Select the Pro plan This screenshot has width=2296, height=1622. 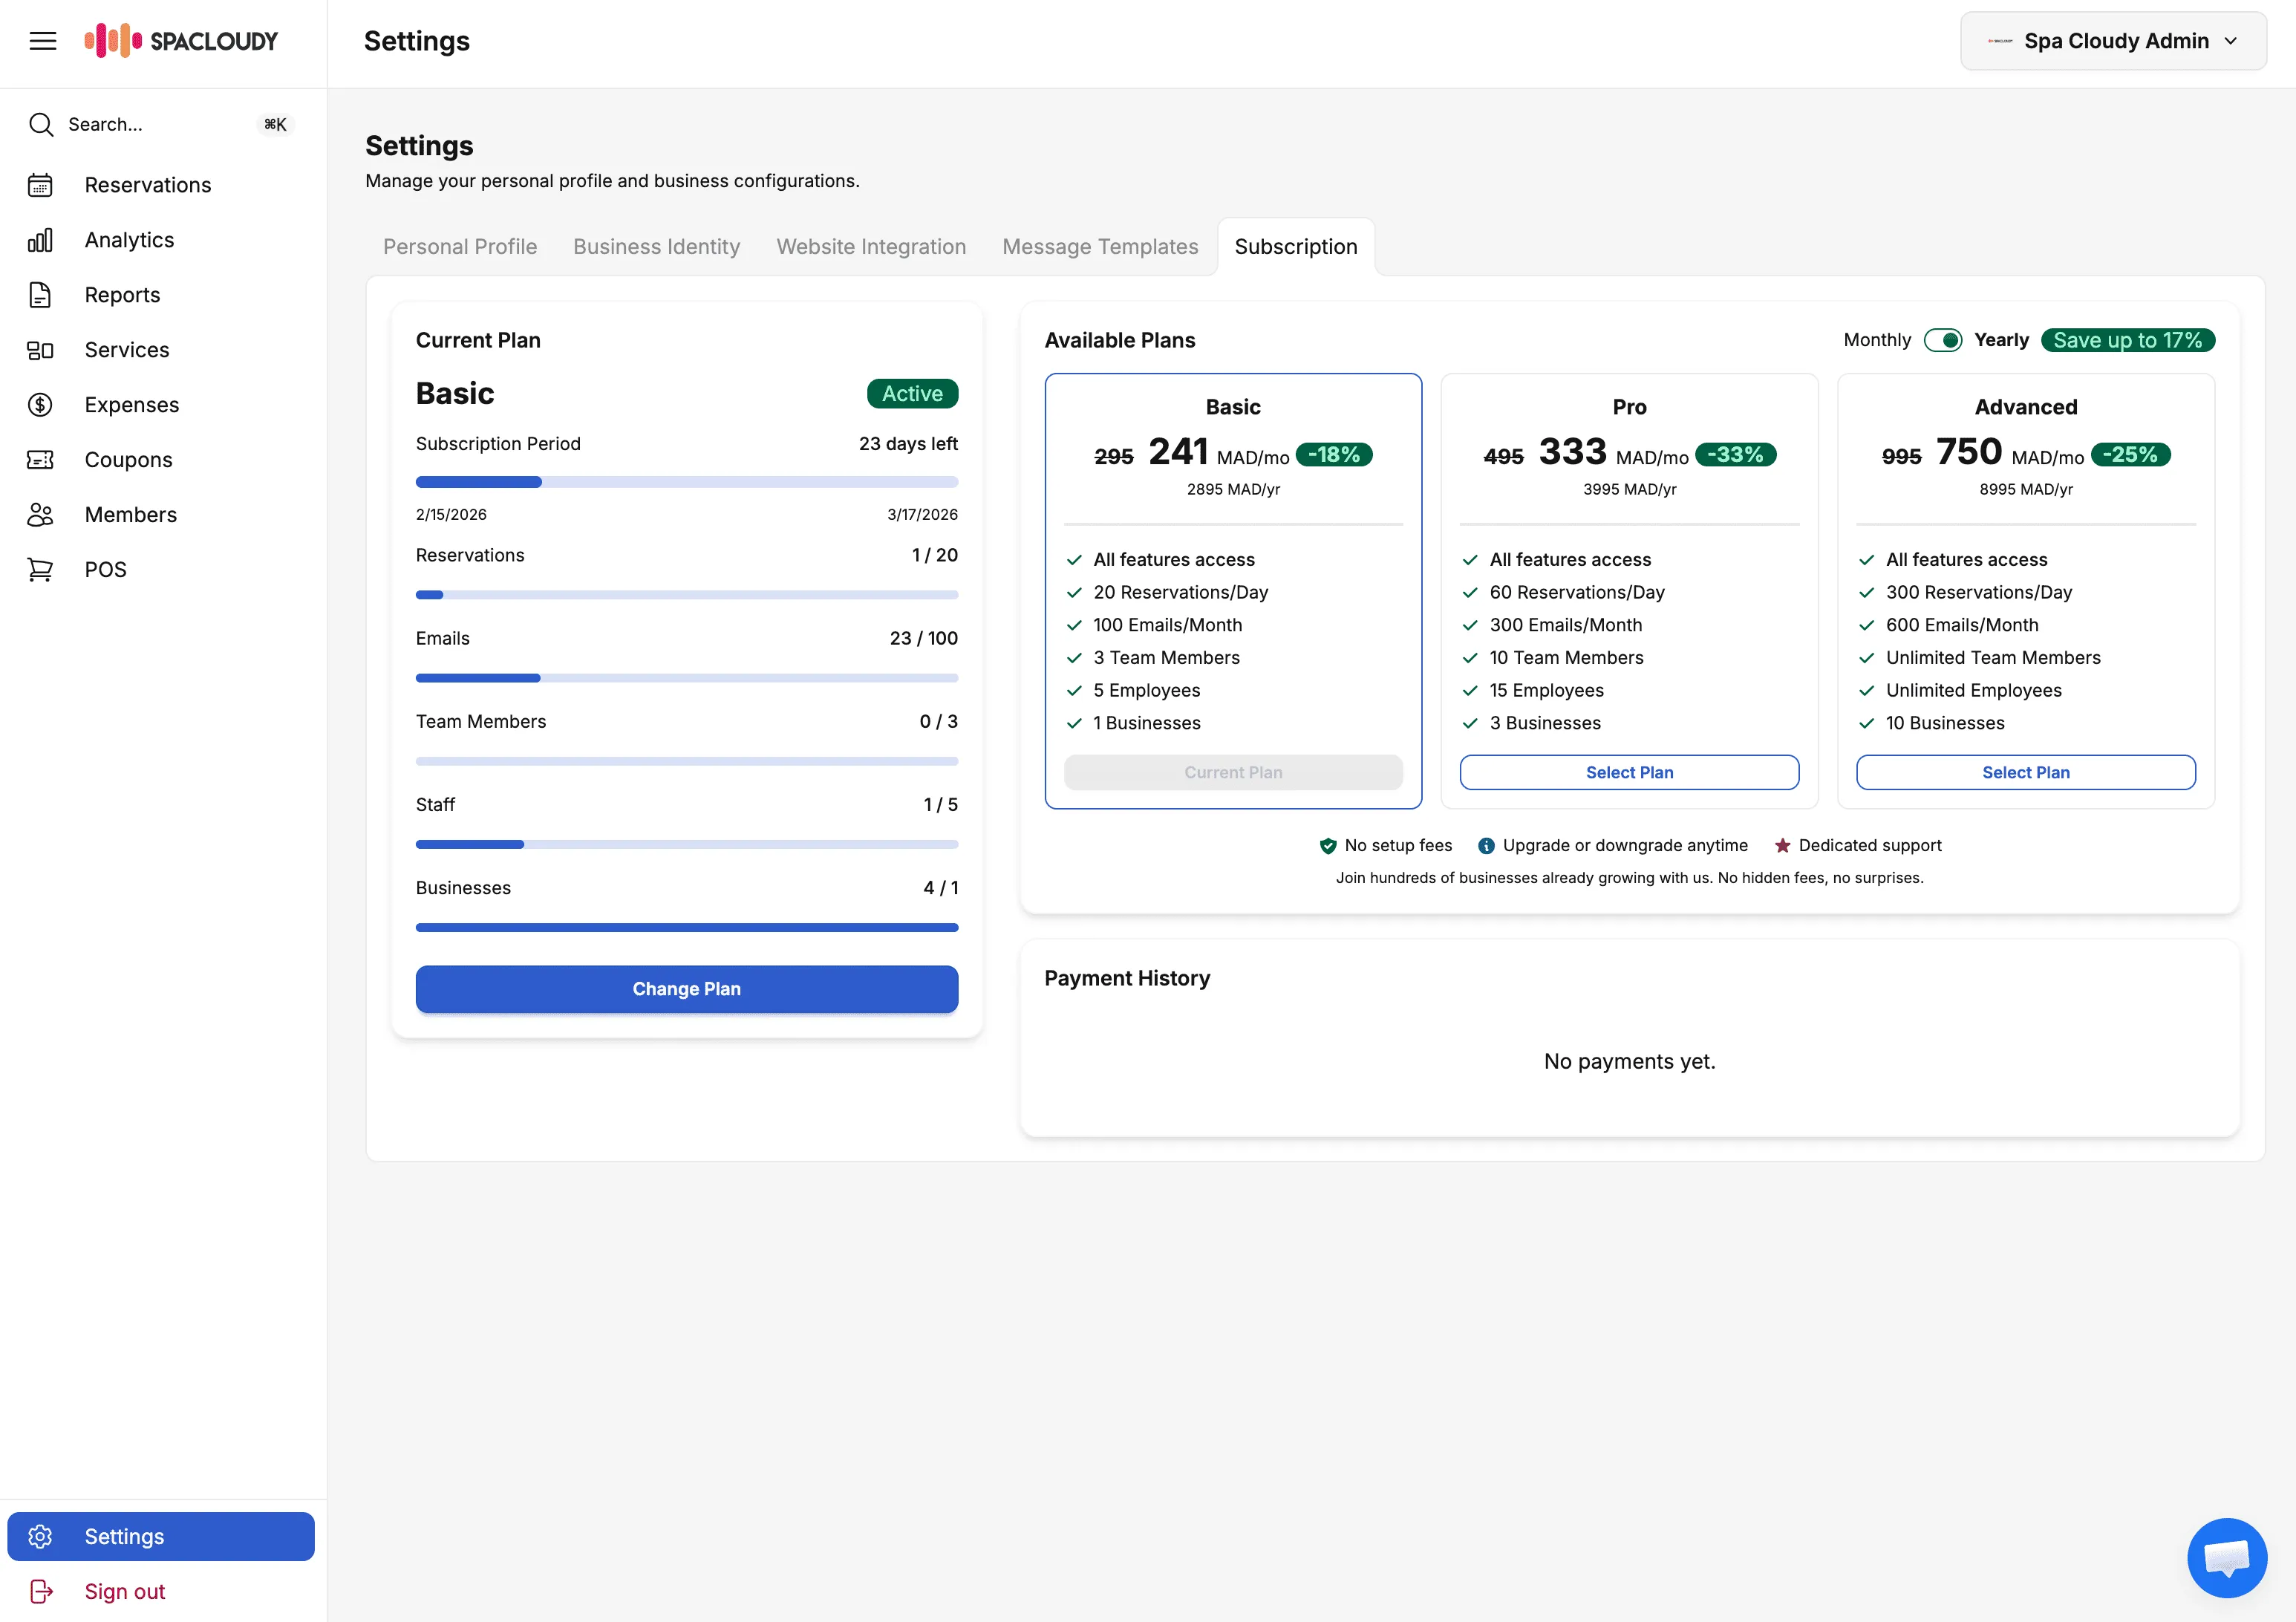pos(1628,772)
